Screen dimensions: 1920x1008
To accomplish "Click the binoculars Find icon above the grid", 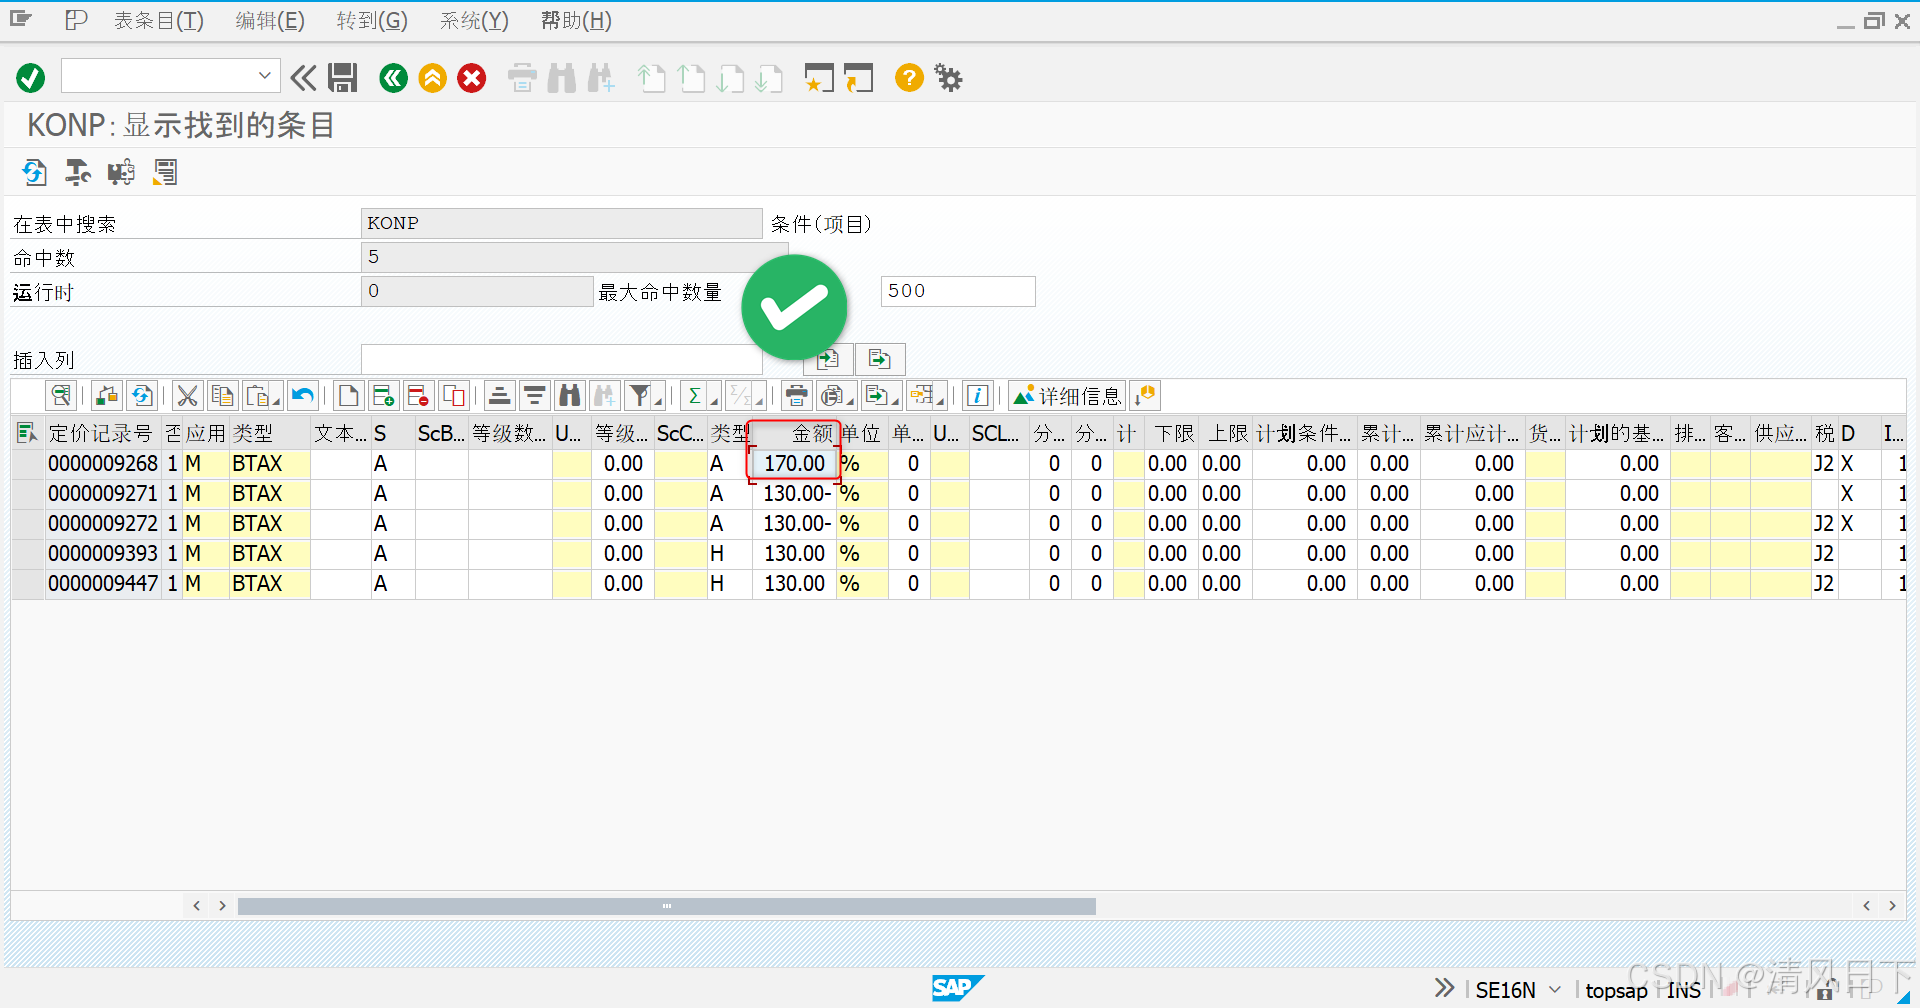I will click(569, 395).
